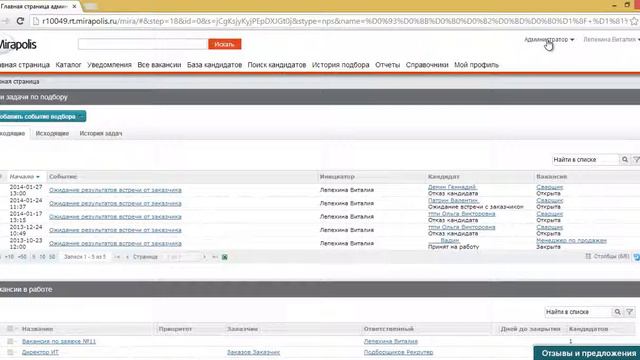The image size is (640, 360).
Task: Open the filter funnel for the vacancies list
Action: pos(630,312)
